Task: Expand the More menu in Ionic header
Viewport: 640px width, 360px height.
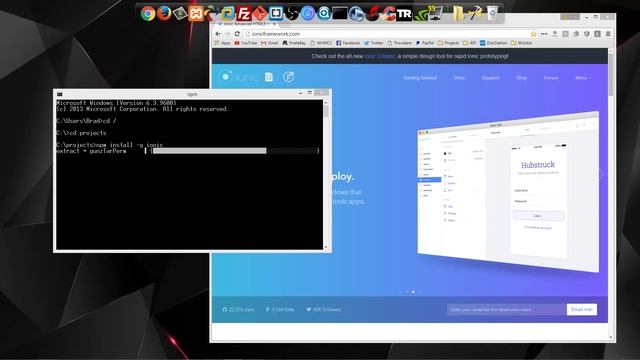Action: [583, 78]
